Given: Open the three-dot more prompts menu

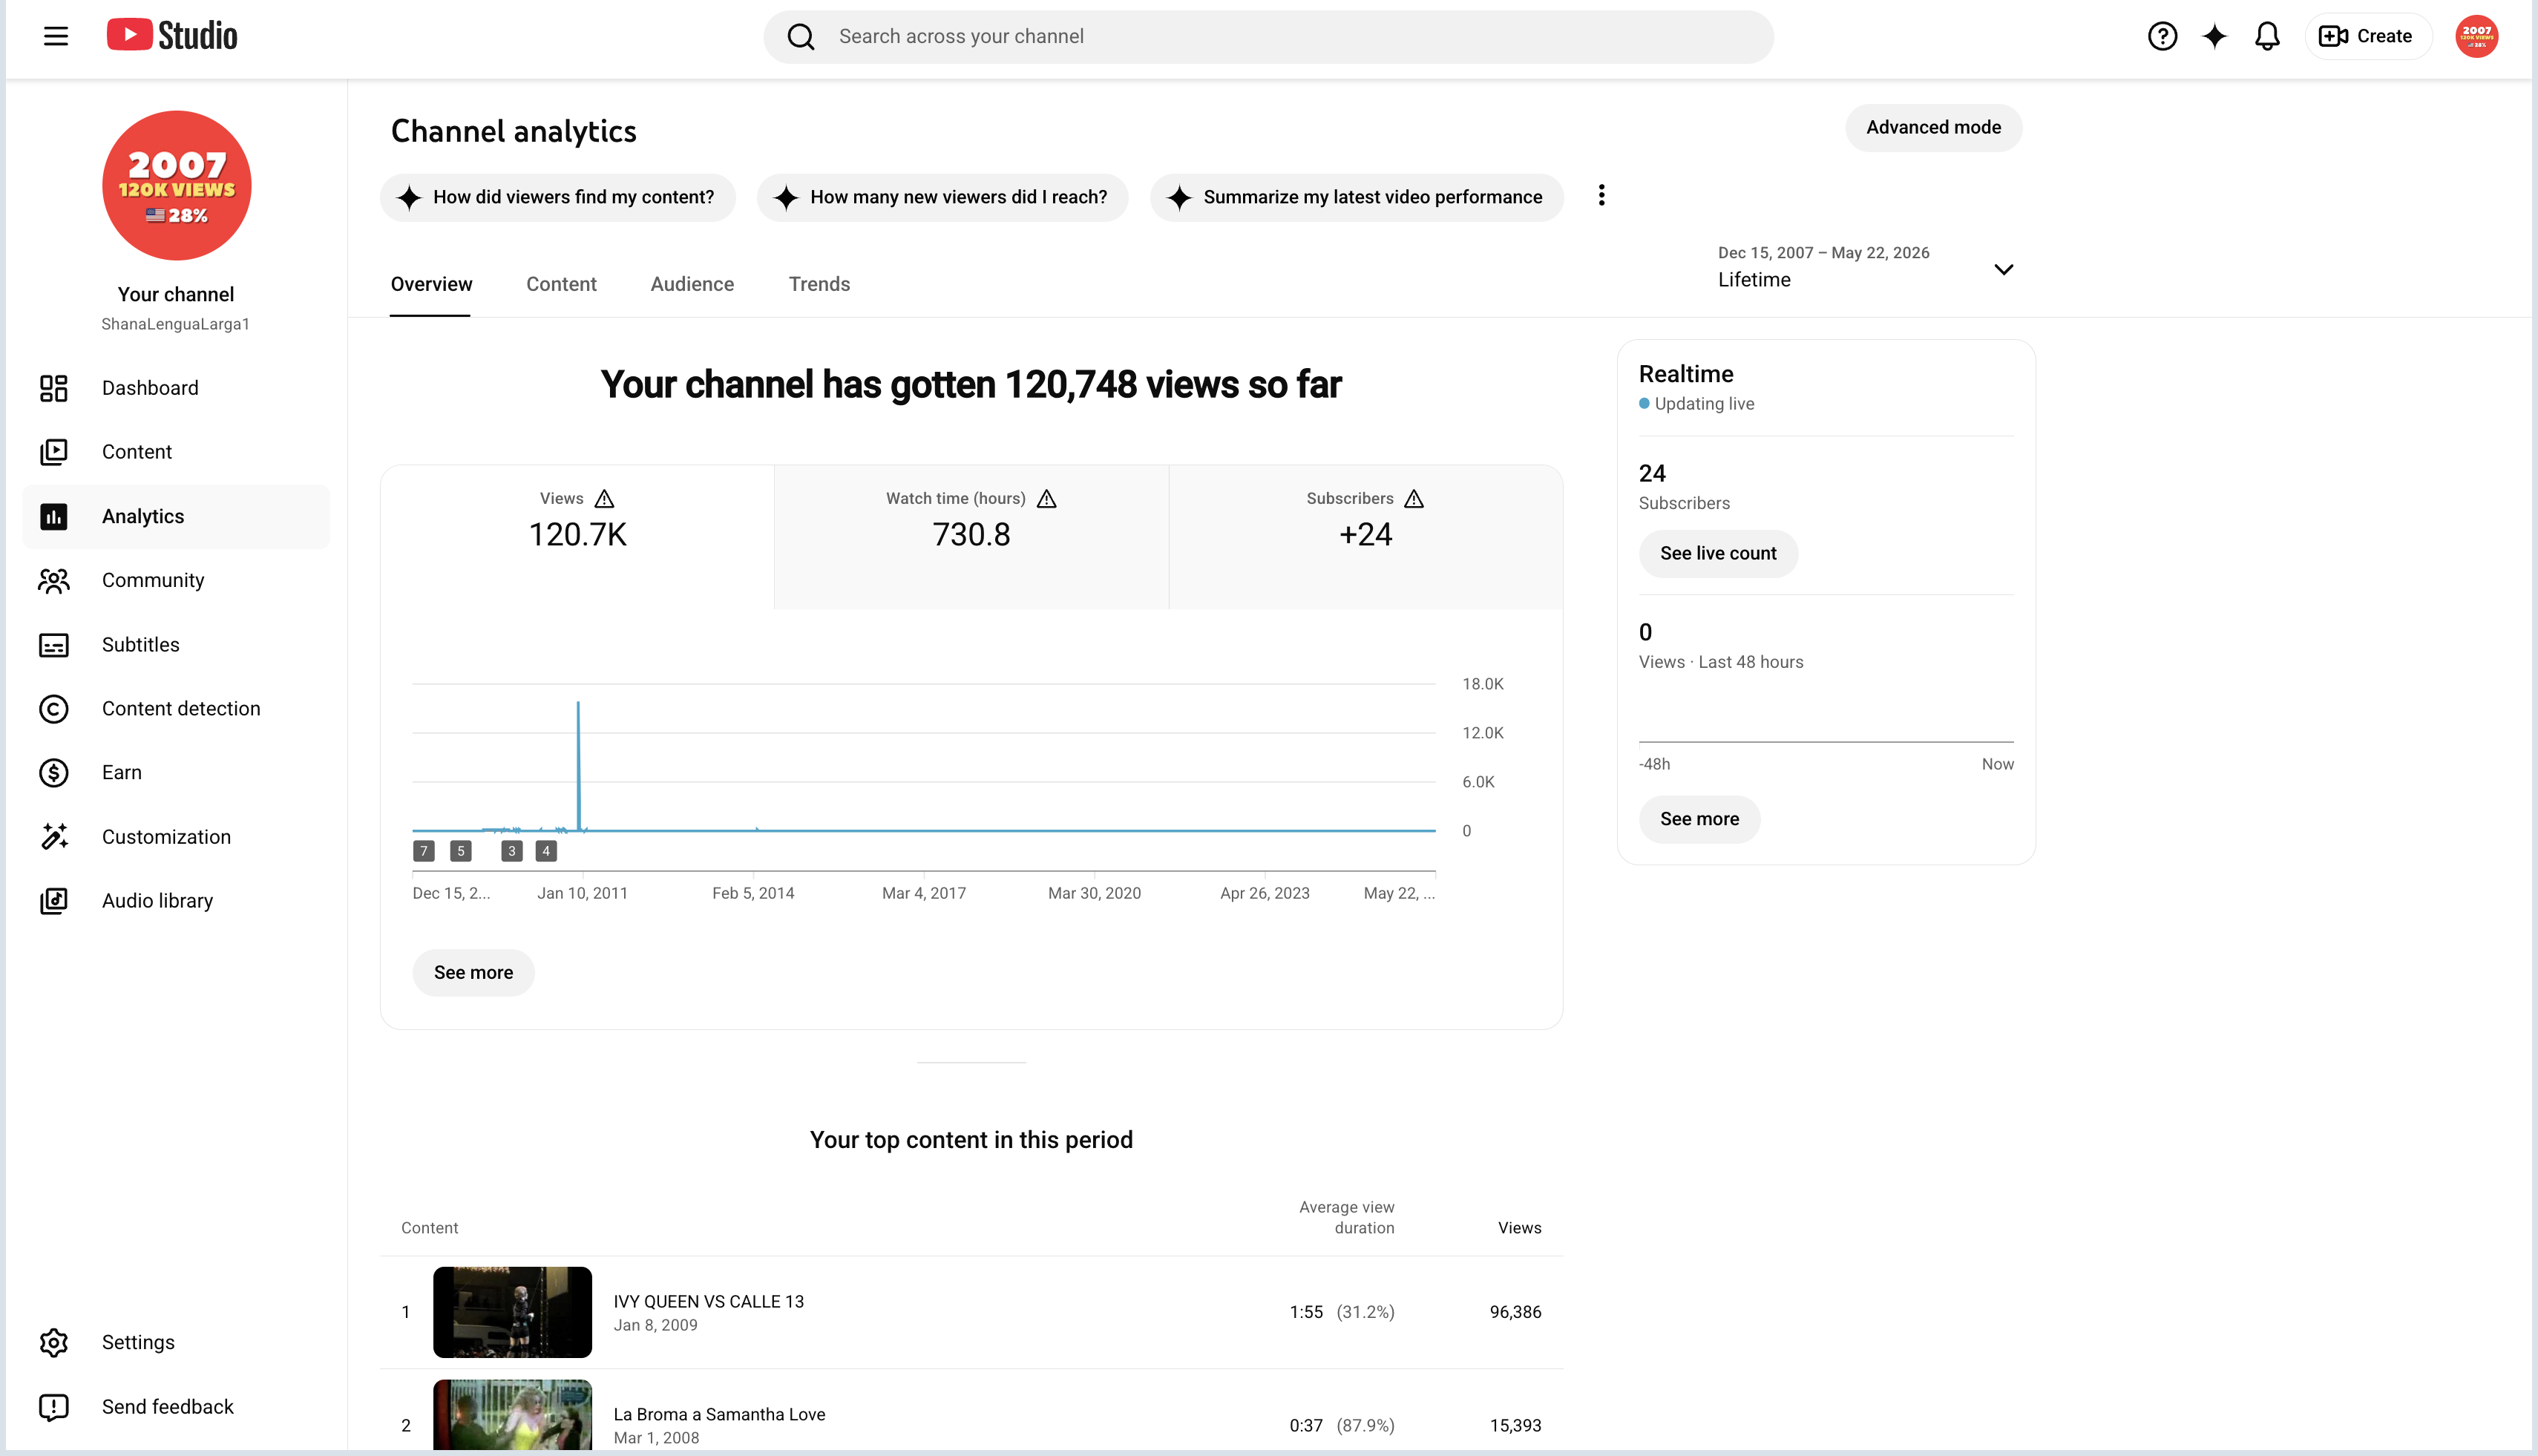Looking at the screenshot, I should click(1602, 196).
